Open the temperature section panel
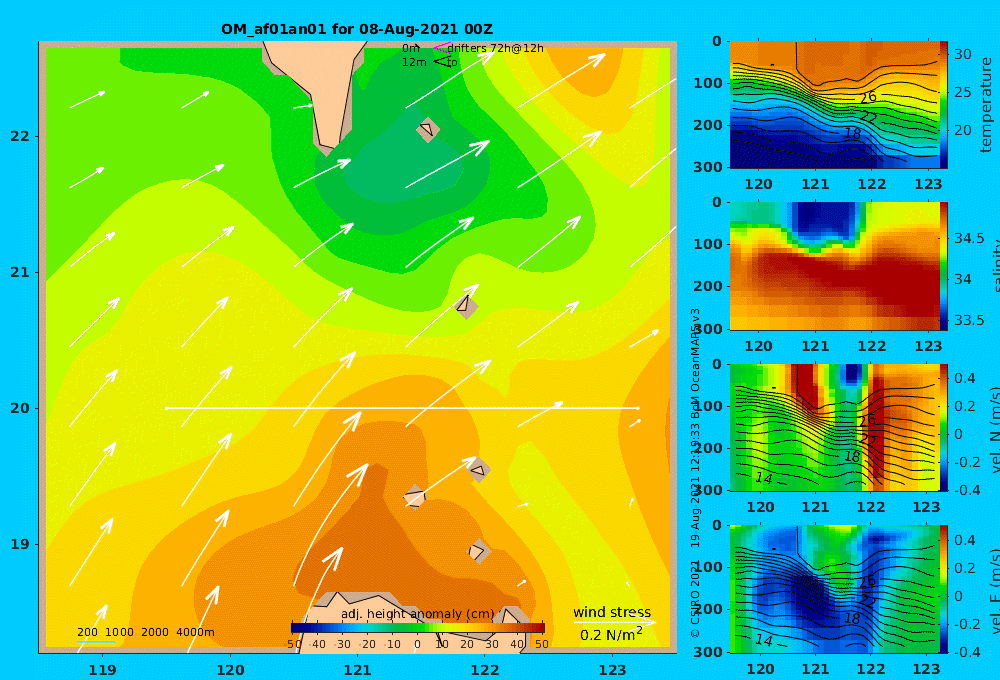 (834, 105)
